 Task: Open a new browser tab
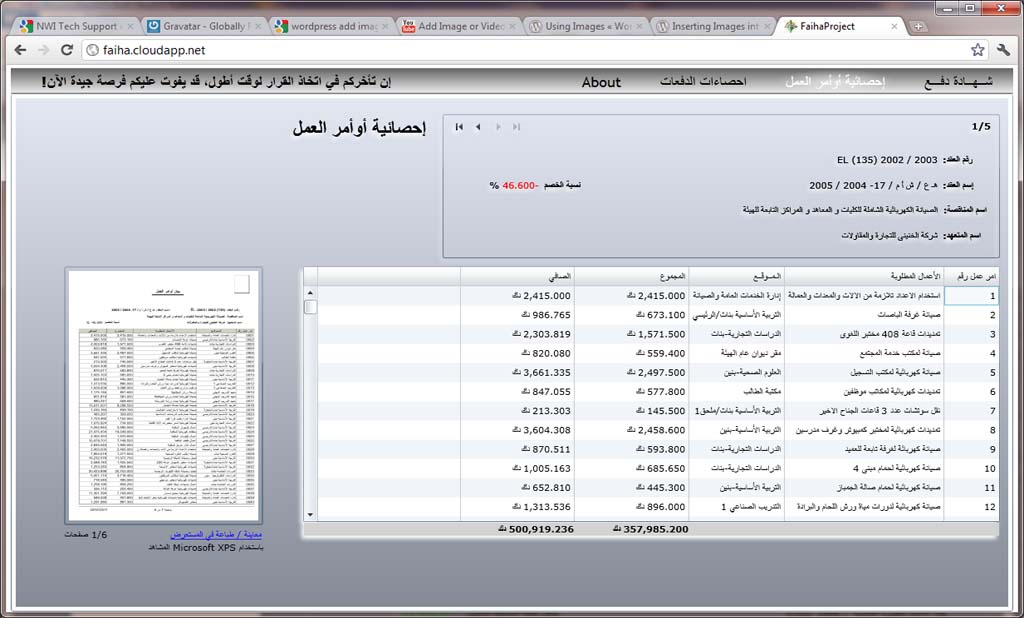coord(918,26)
